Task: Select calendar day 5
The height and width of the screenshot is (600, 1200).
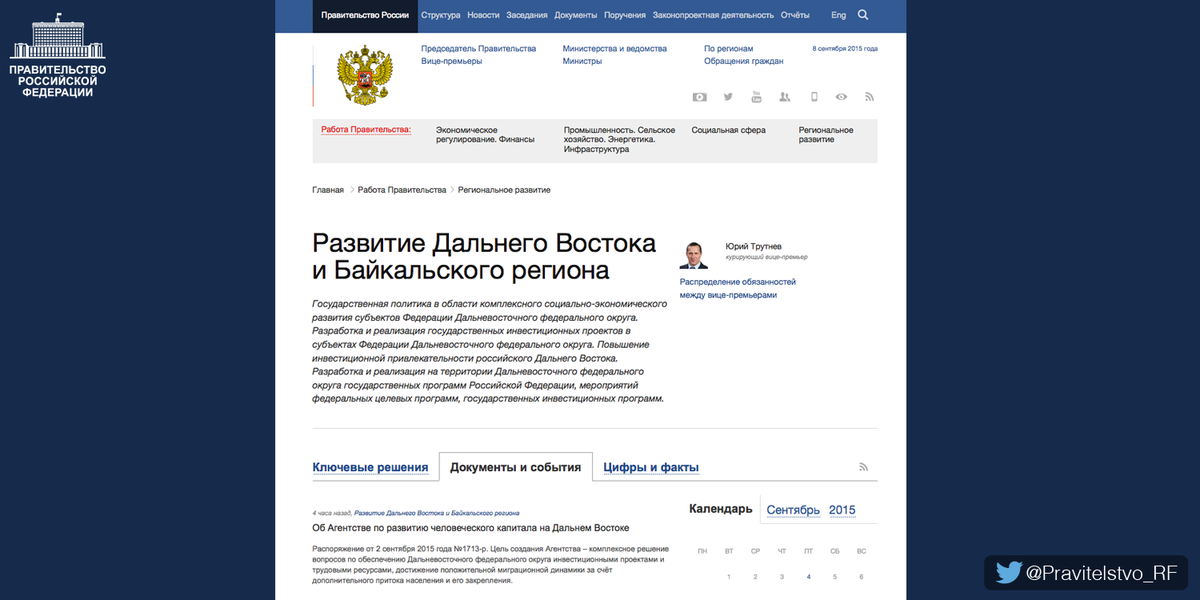Action: [835, 577]
